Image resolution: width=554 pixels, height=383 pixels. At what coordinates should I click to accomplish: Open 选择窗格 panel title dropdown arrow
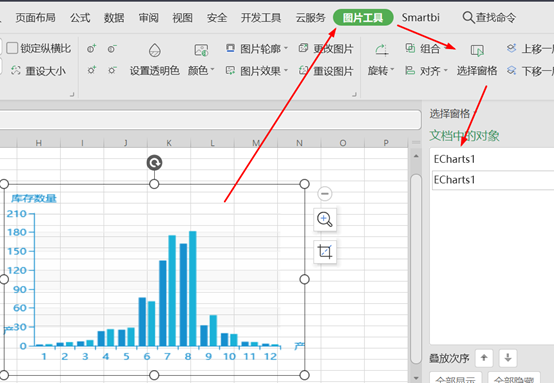pyautogui.click(x=476, y=114)
